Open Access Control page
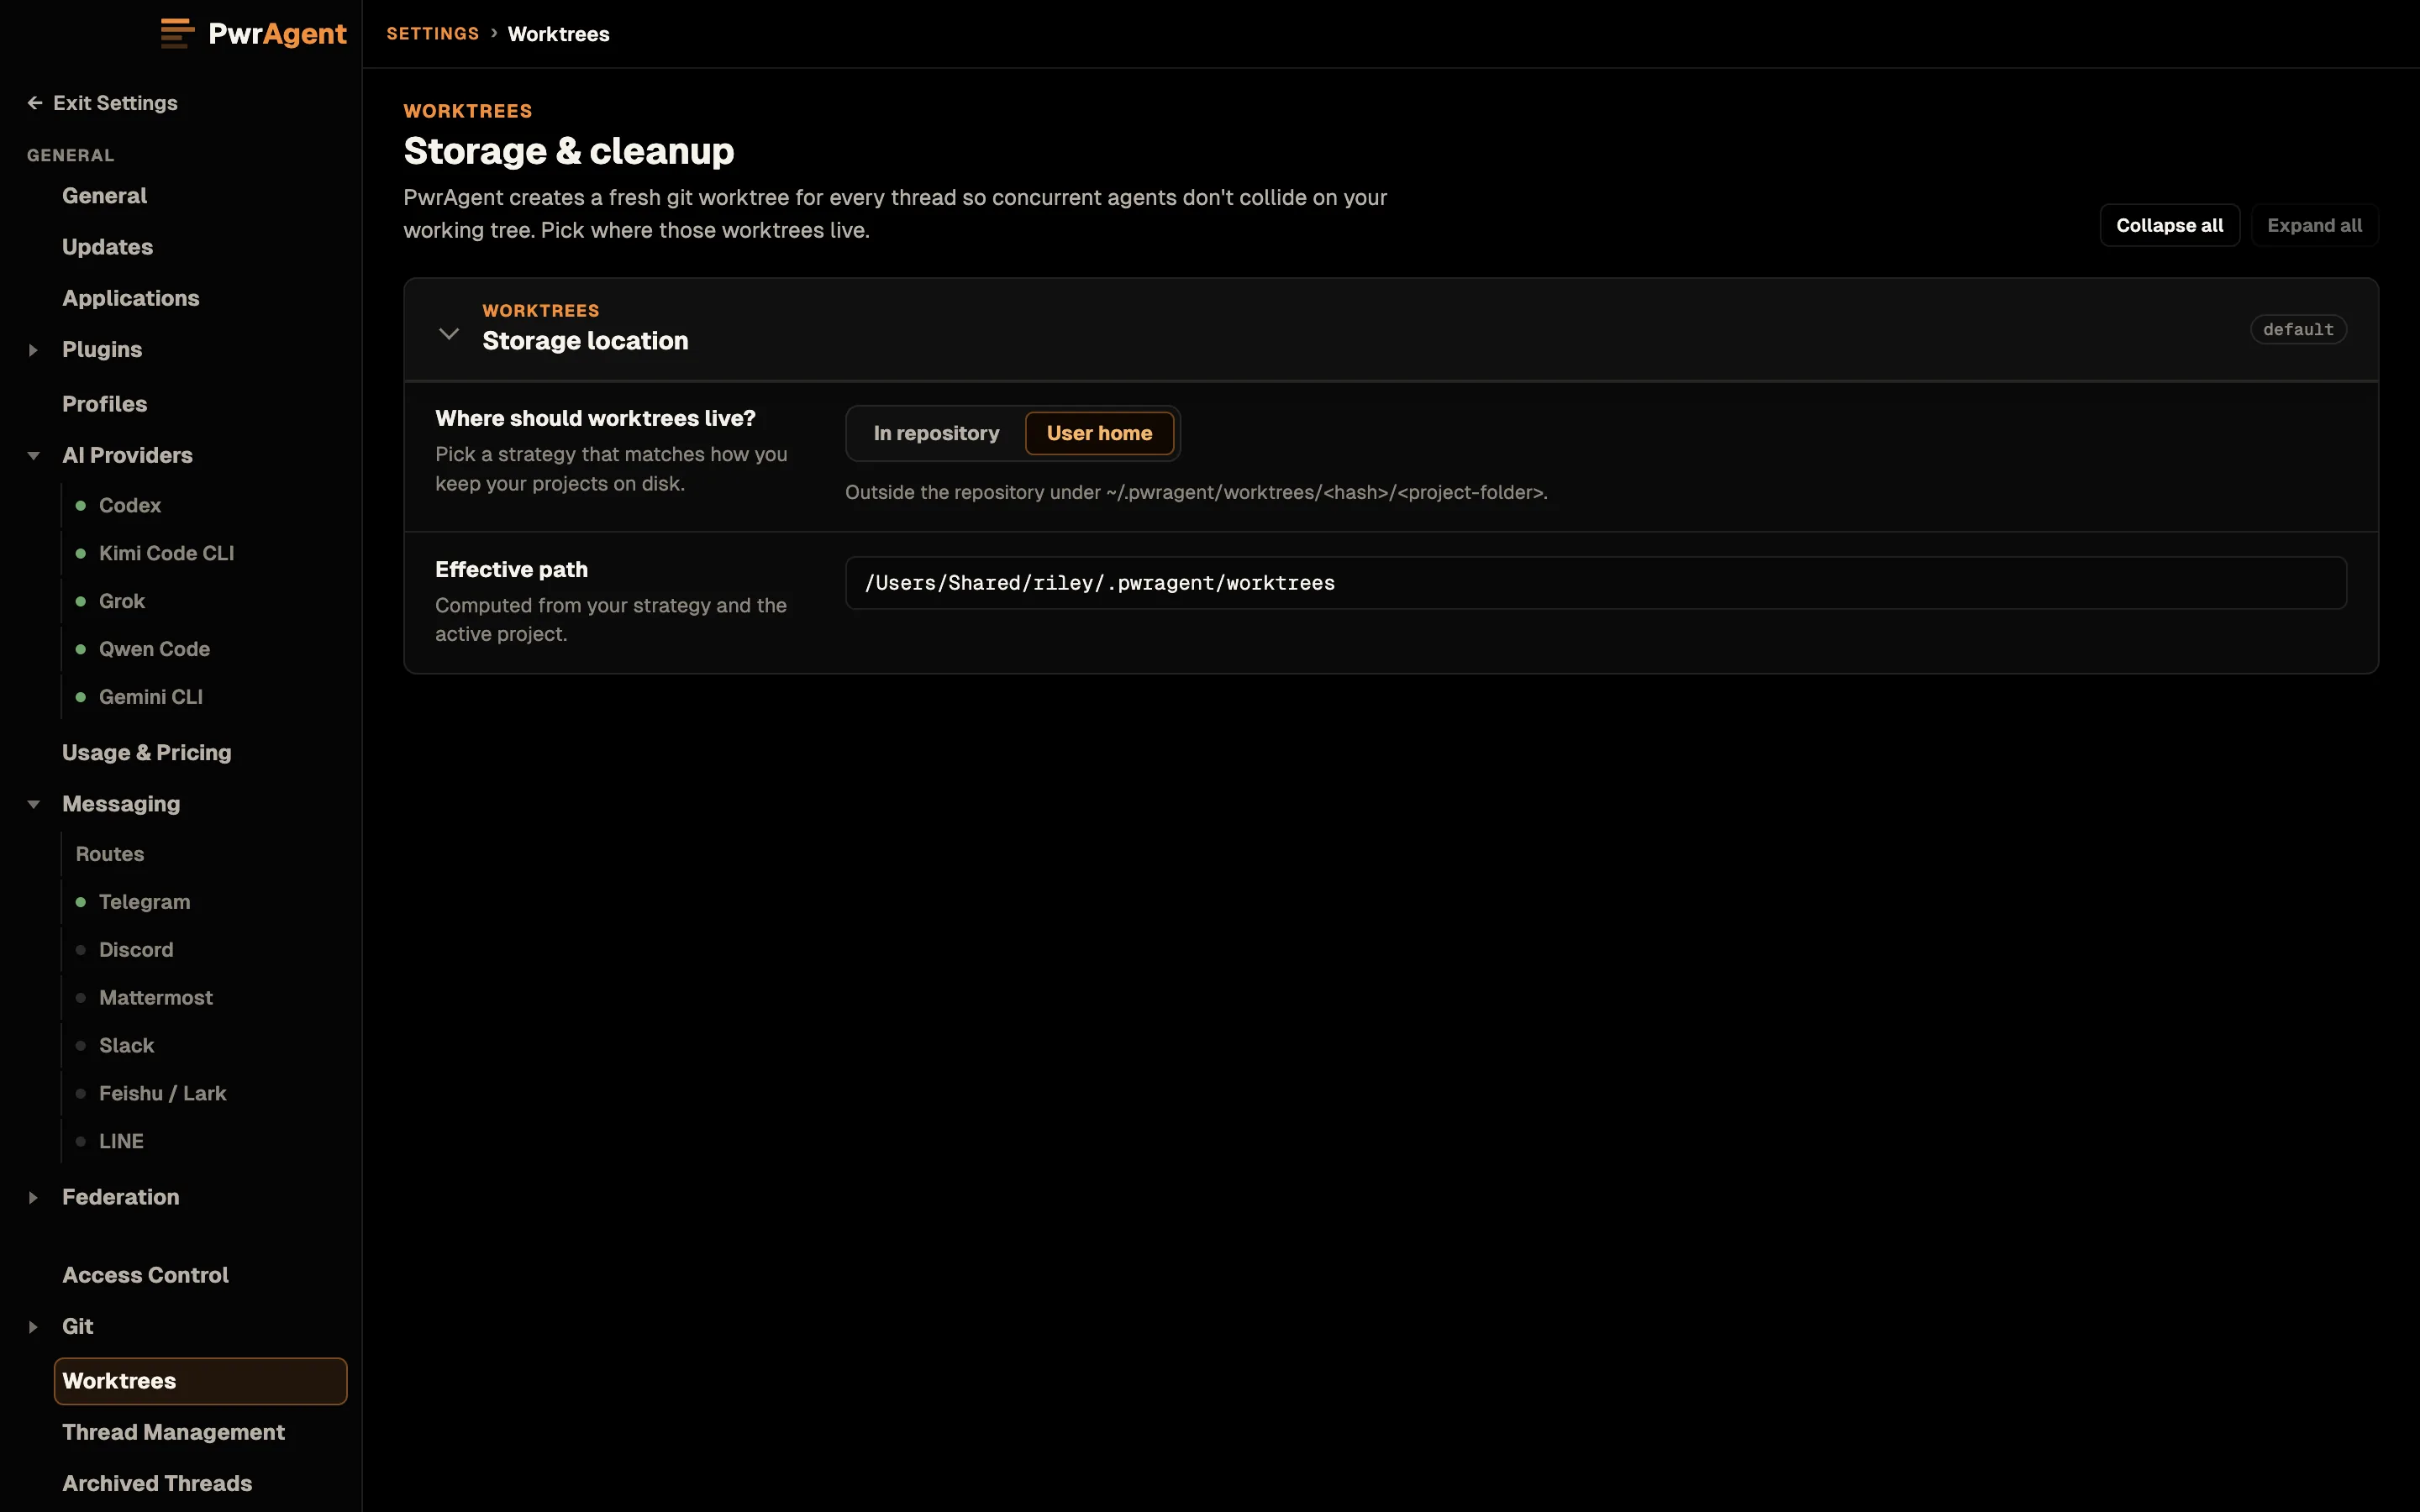This screenshot has width=2420, height=1512. pyautogui.click(x=145, y=1276)
